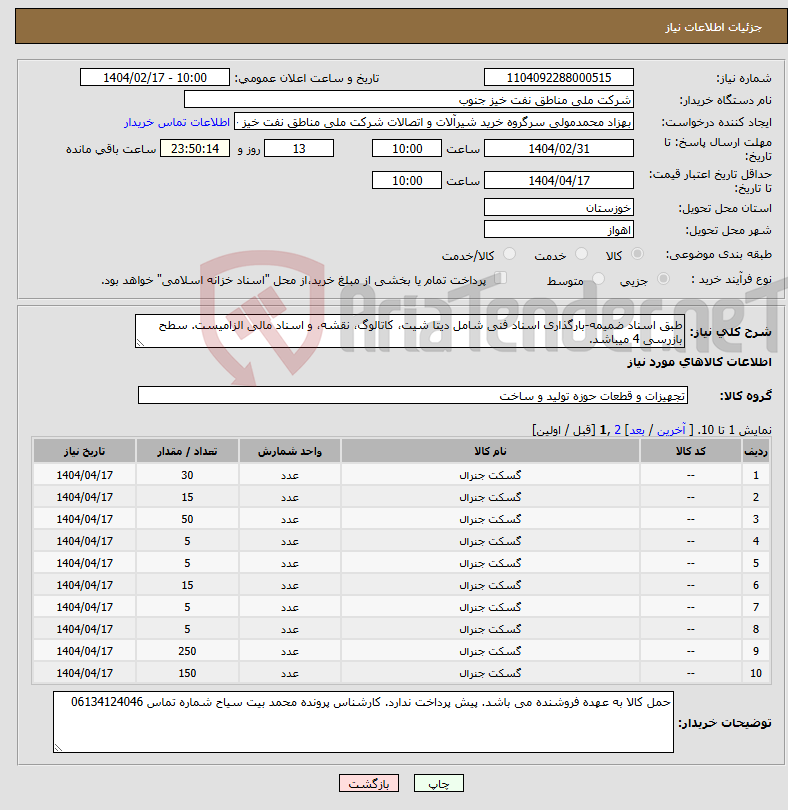Click the announcement date field 1404/02/17 - 10:00
This screenshot has width=788, height=810.
point(154,77)
